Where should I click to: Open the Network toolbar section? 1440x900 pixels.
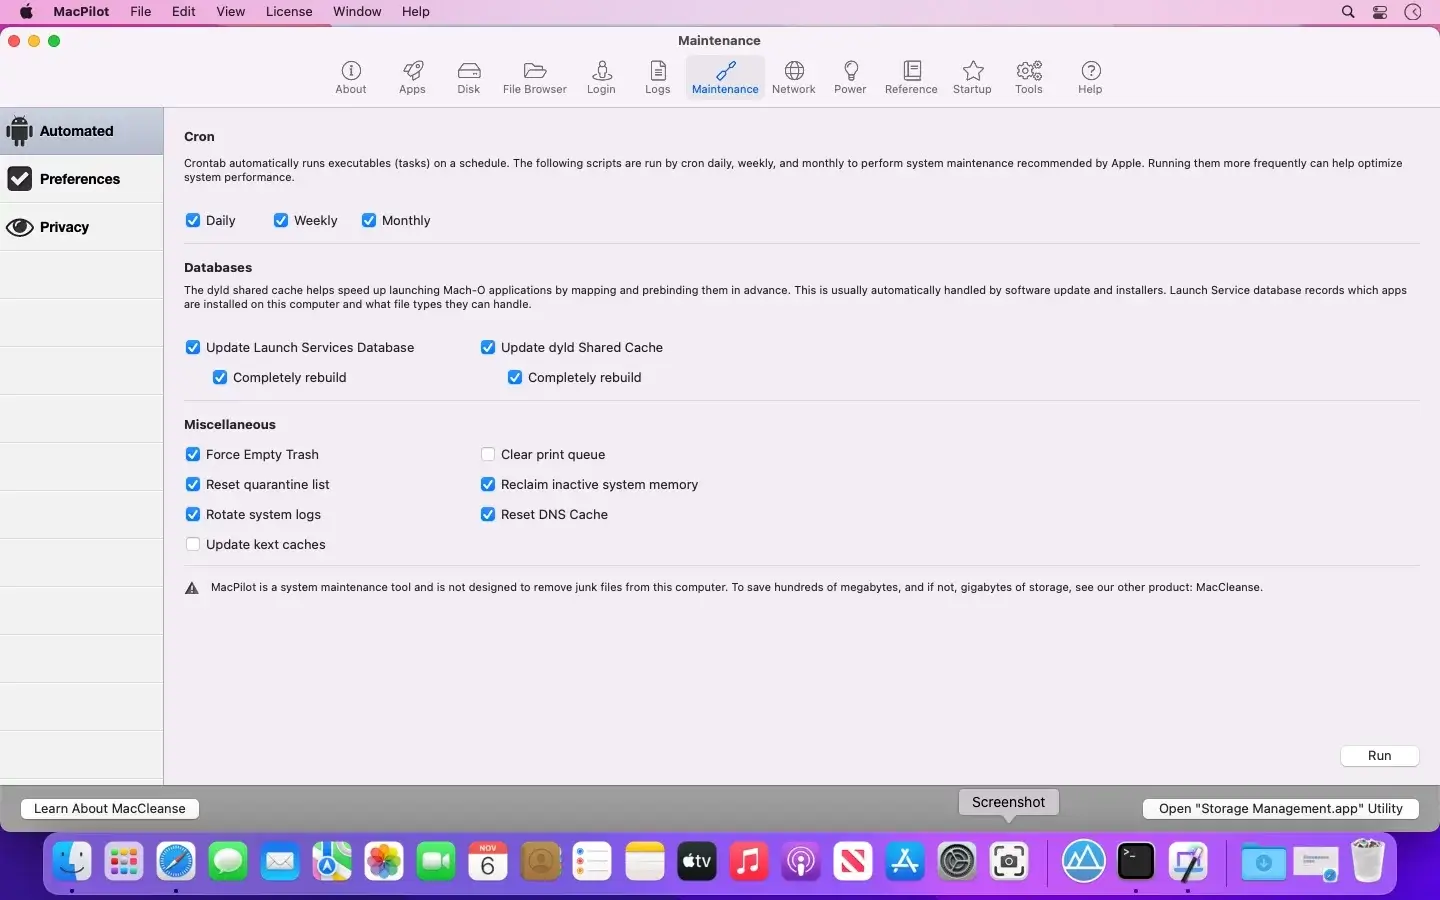(x=794, y=77)
